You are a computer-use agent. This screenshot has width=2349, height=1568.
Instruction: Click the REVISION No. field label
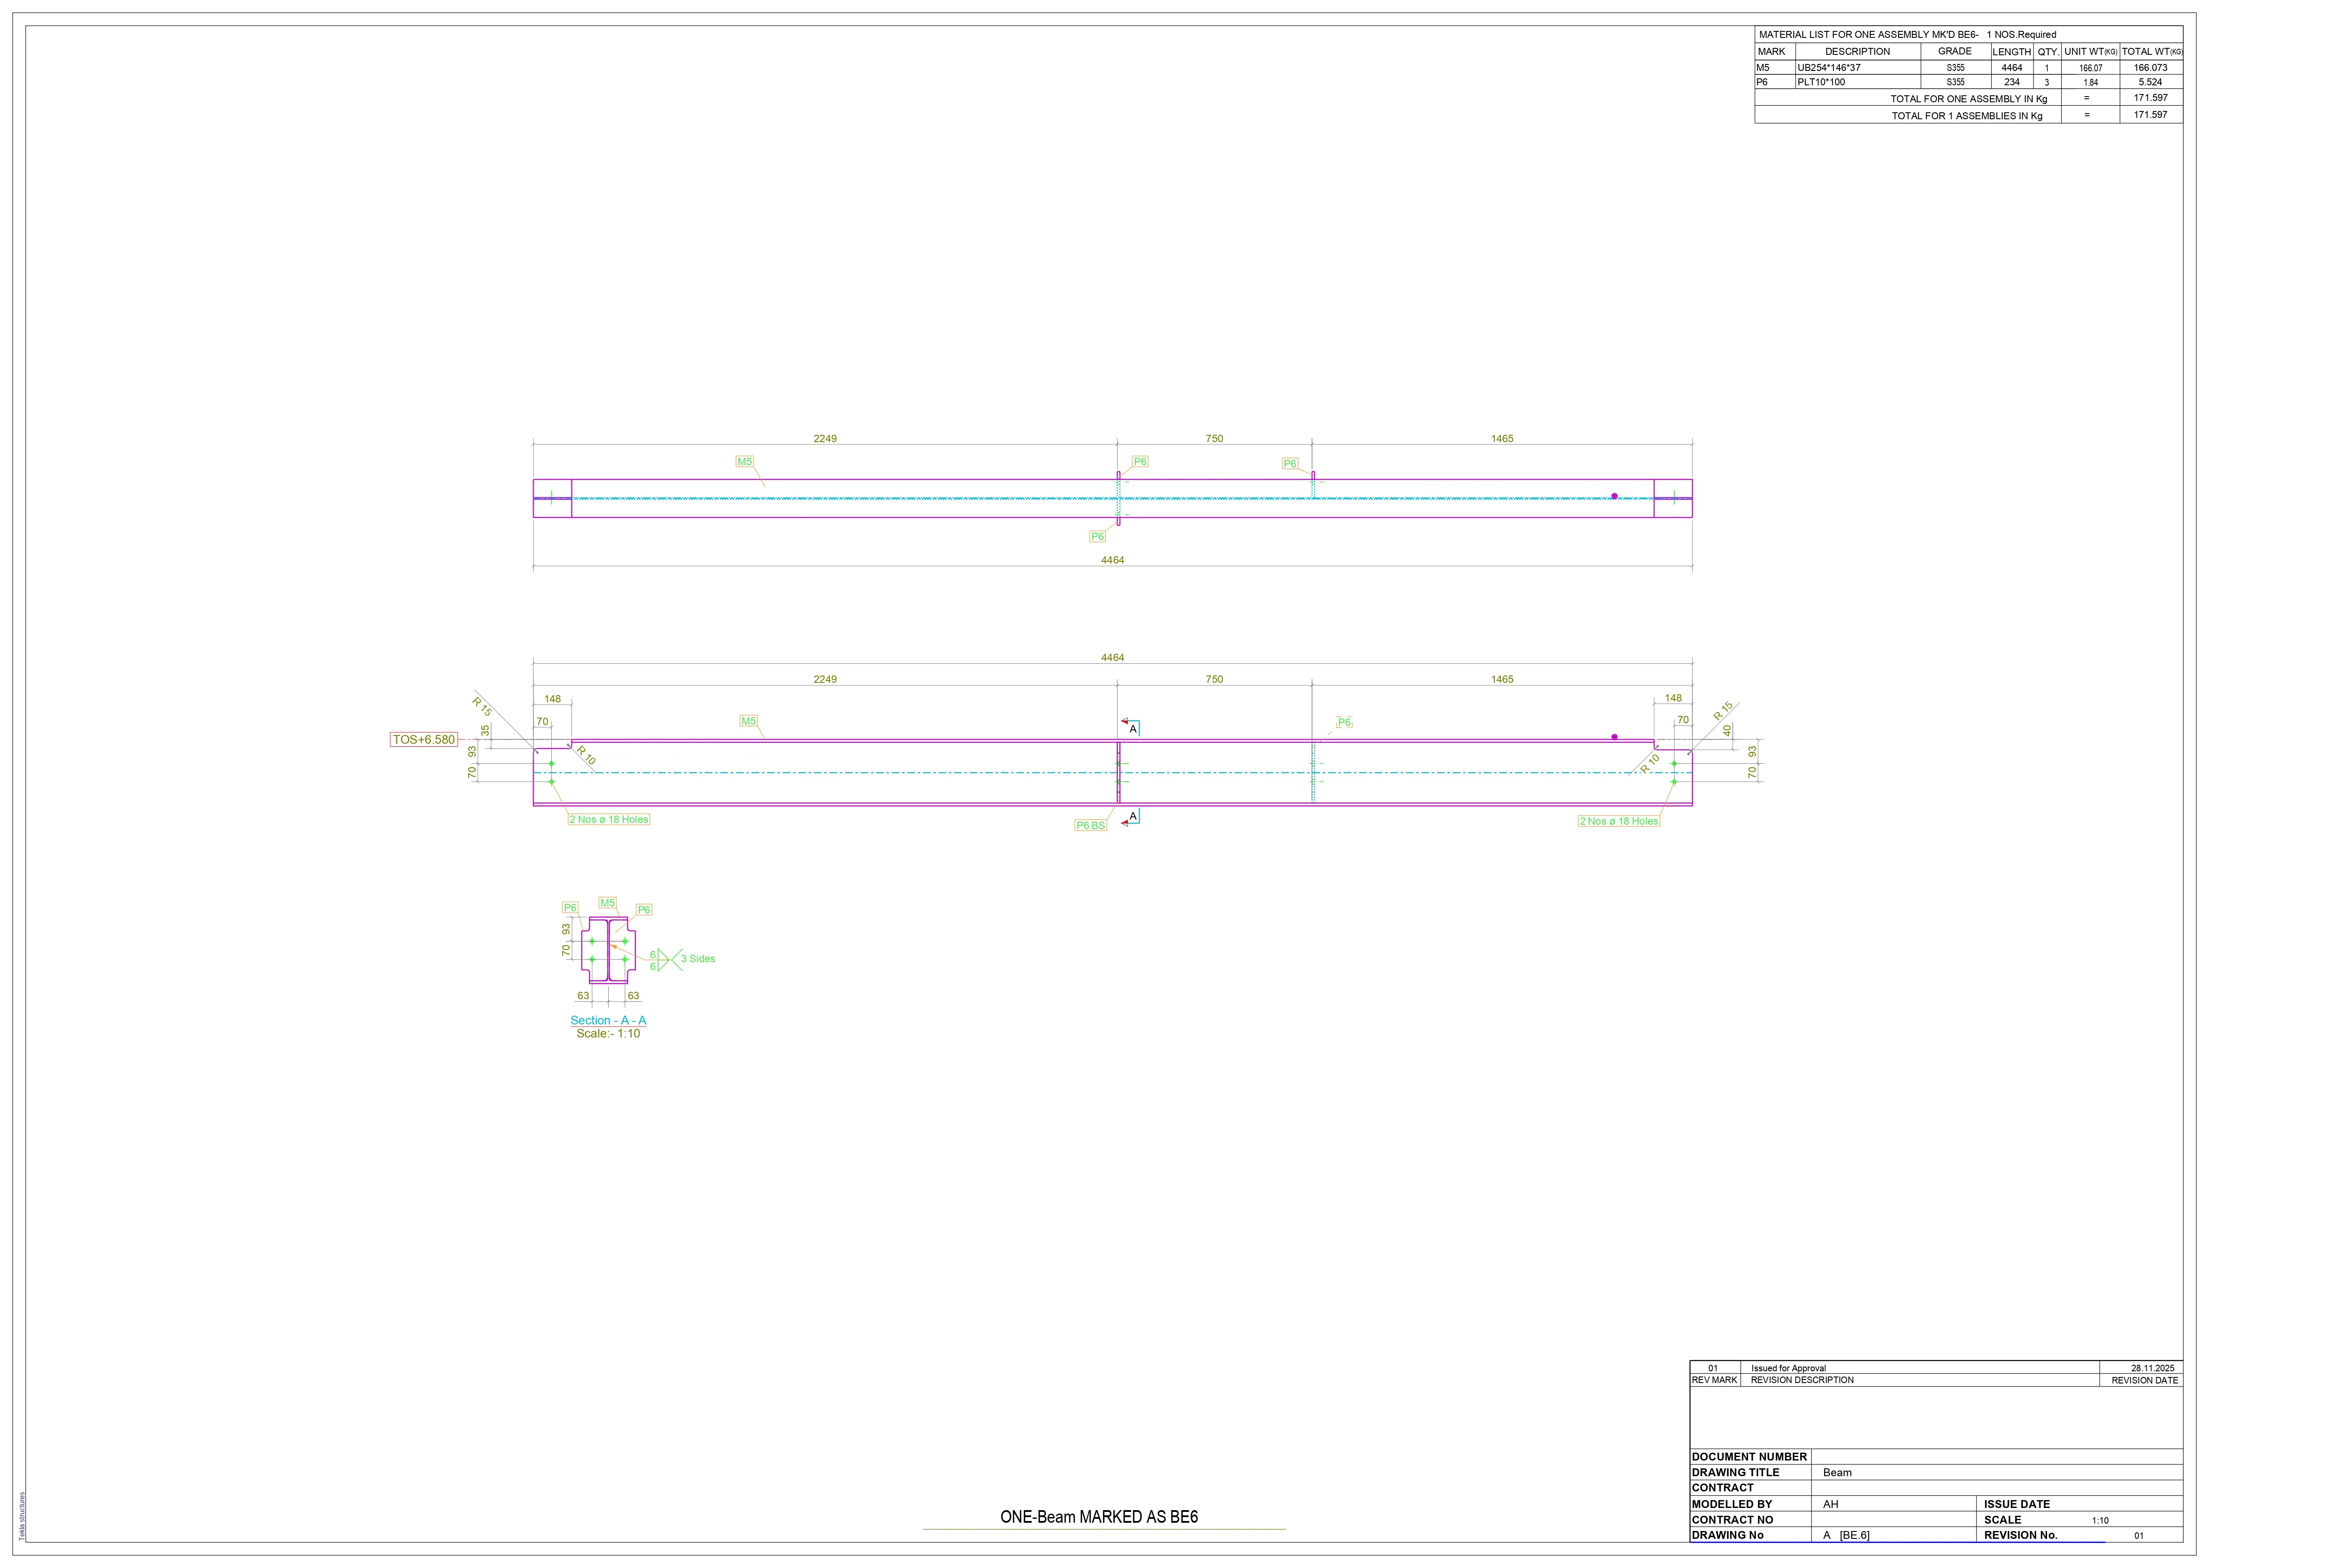(2020, 1535)
